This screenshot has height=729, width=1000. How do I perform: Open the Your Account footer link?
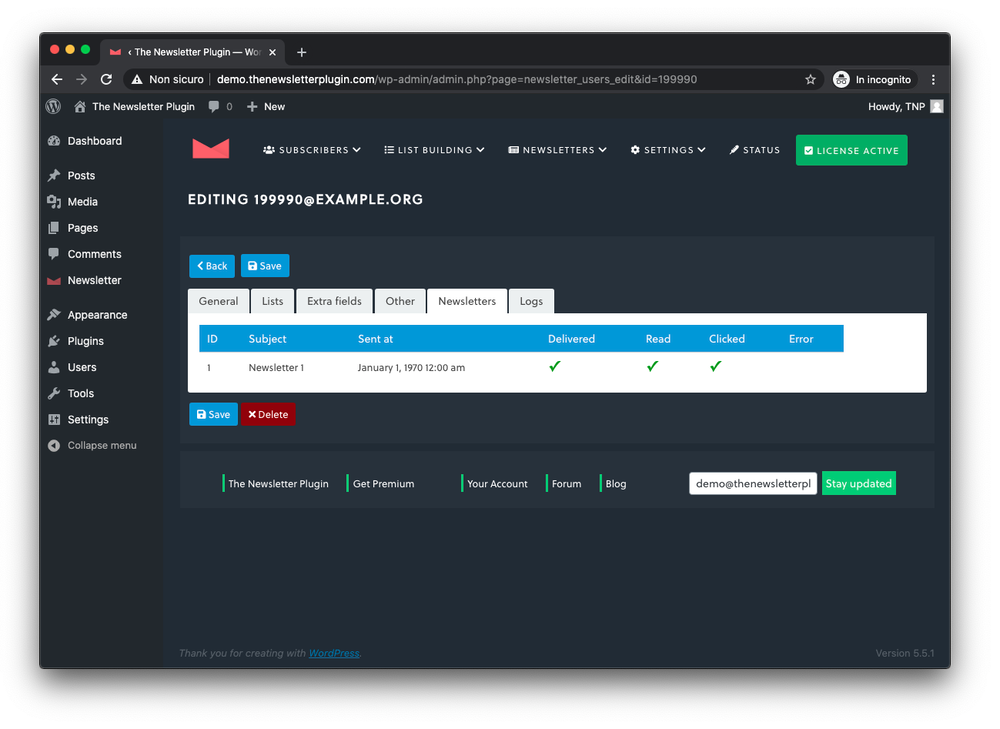497,484
